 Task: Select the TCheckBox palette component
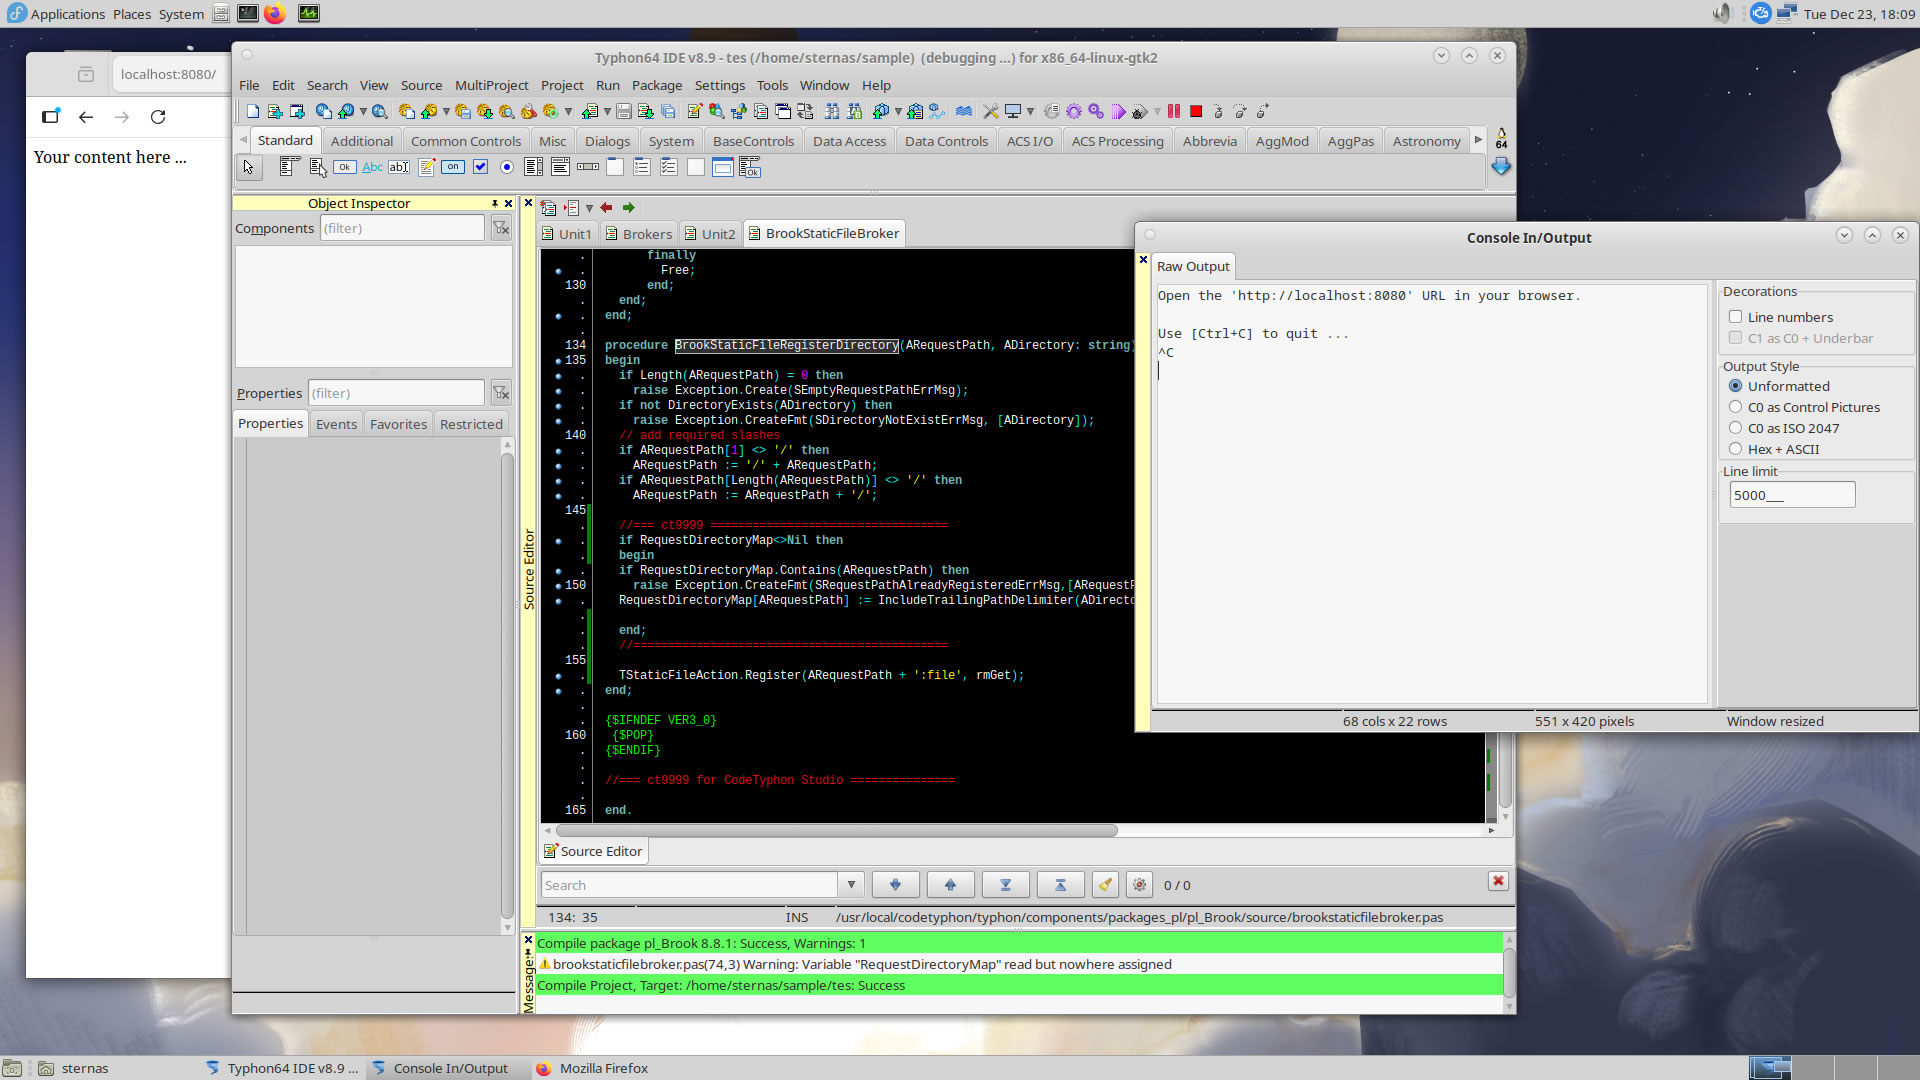[x=480, y=168]
